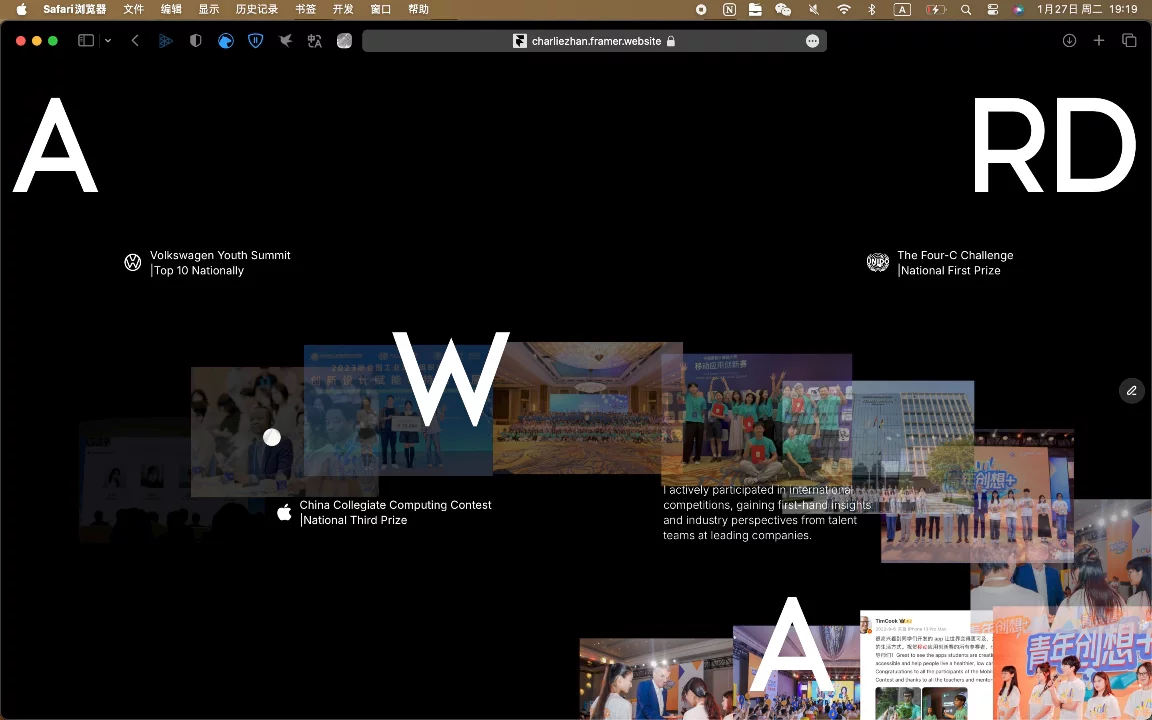Screen dimensions: 1152x720
Task: Toggle the Safari sidebar button
Action: point(86,41)
